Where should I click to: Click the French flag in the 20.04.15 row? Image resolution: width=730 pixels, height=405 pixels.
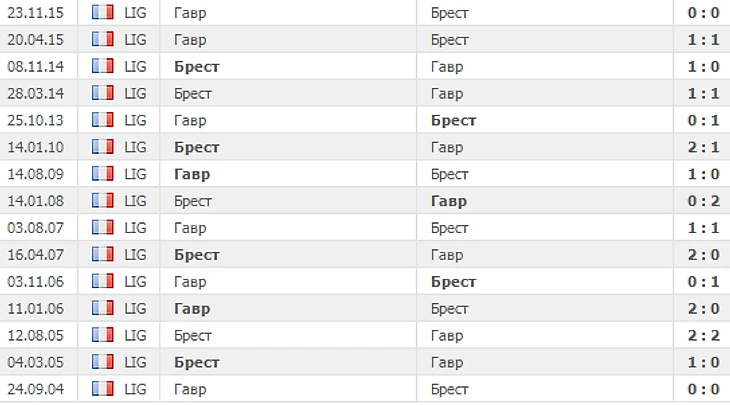click(102, 39)
